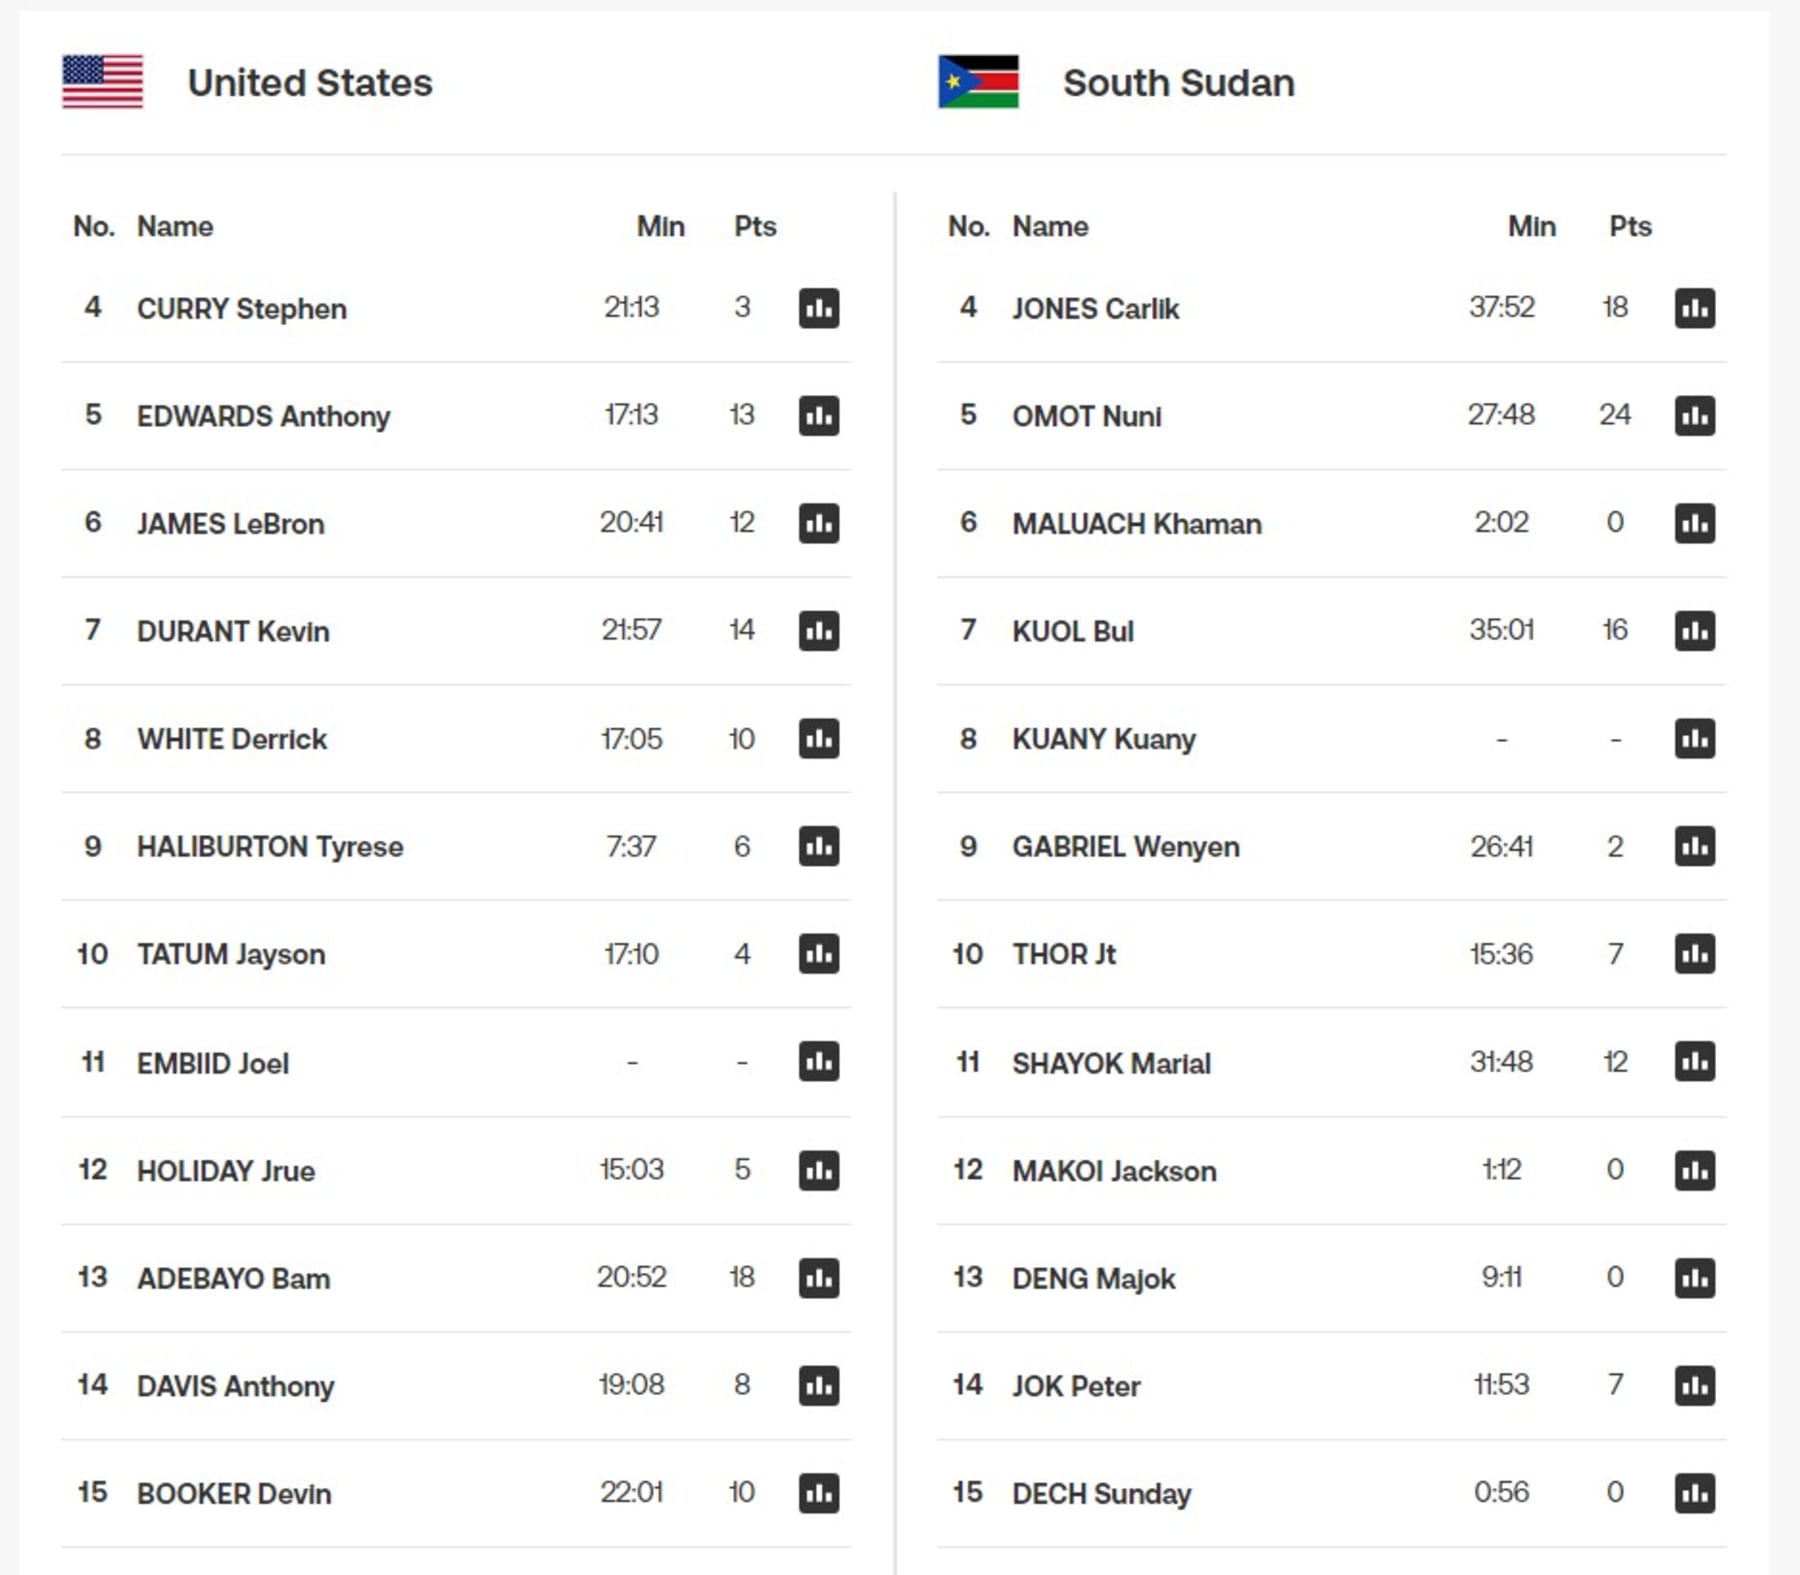Open stats chart icon for Anthony Edwards
Screen dimensions: 1800x1575
click(818, 416)
